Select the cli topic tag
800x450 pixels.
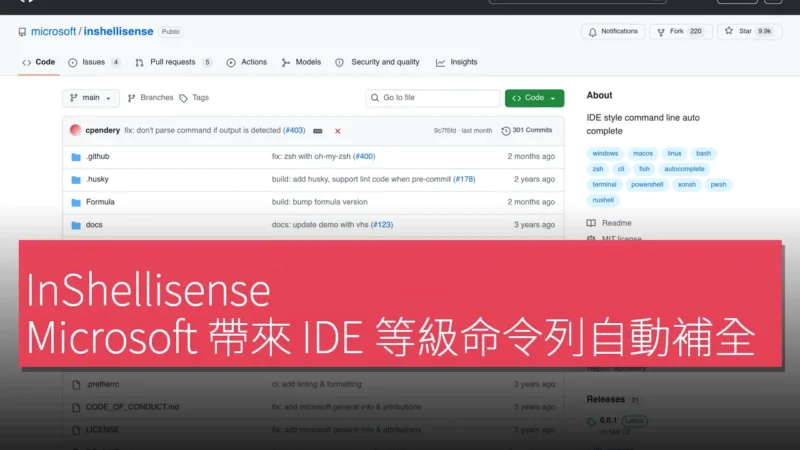[621, 169]
